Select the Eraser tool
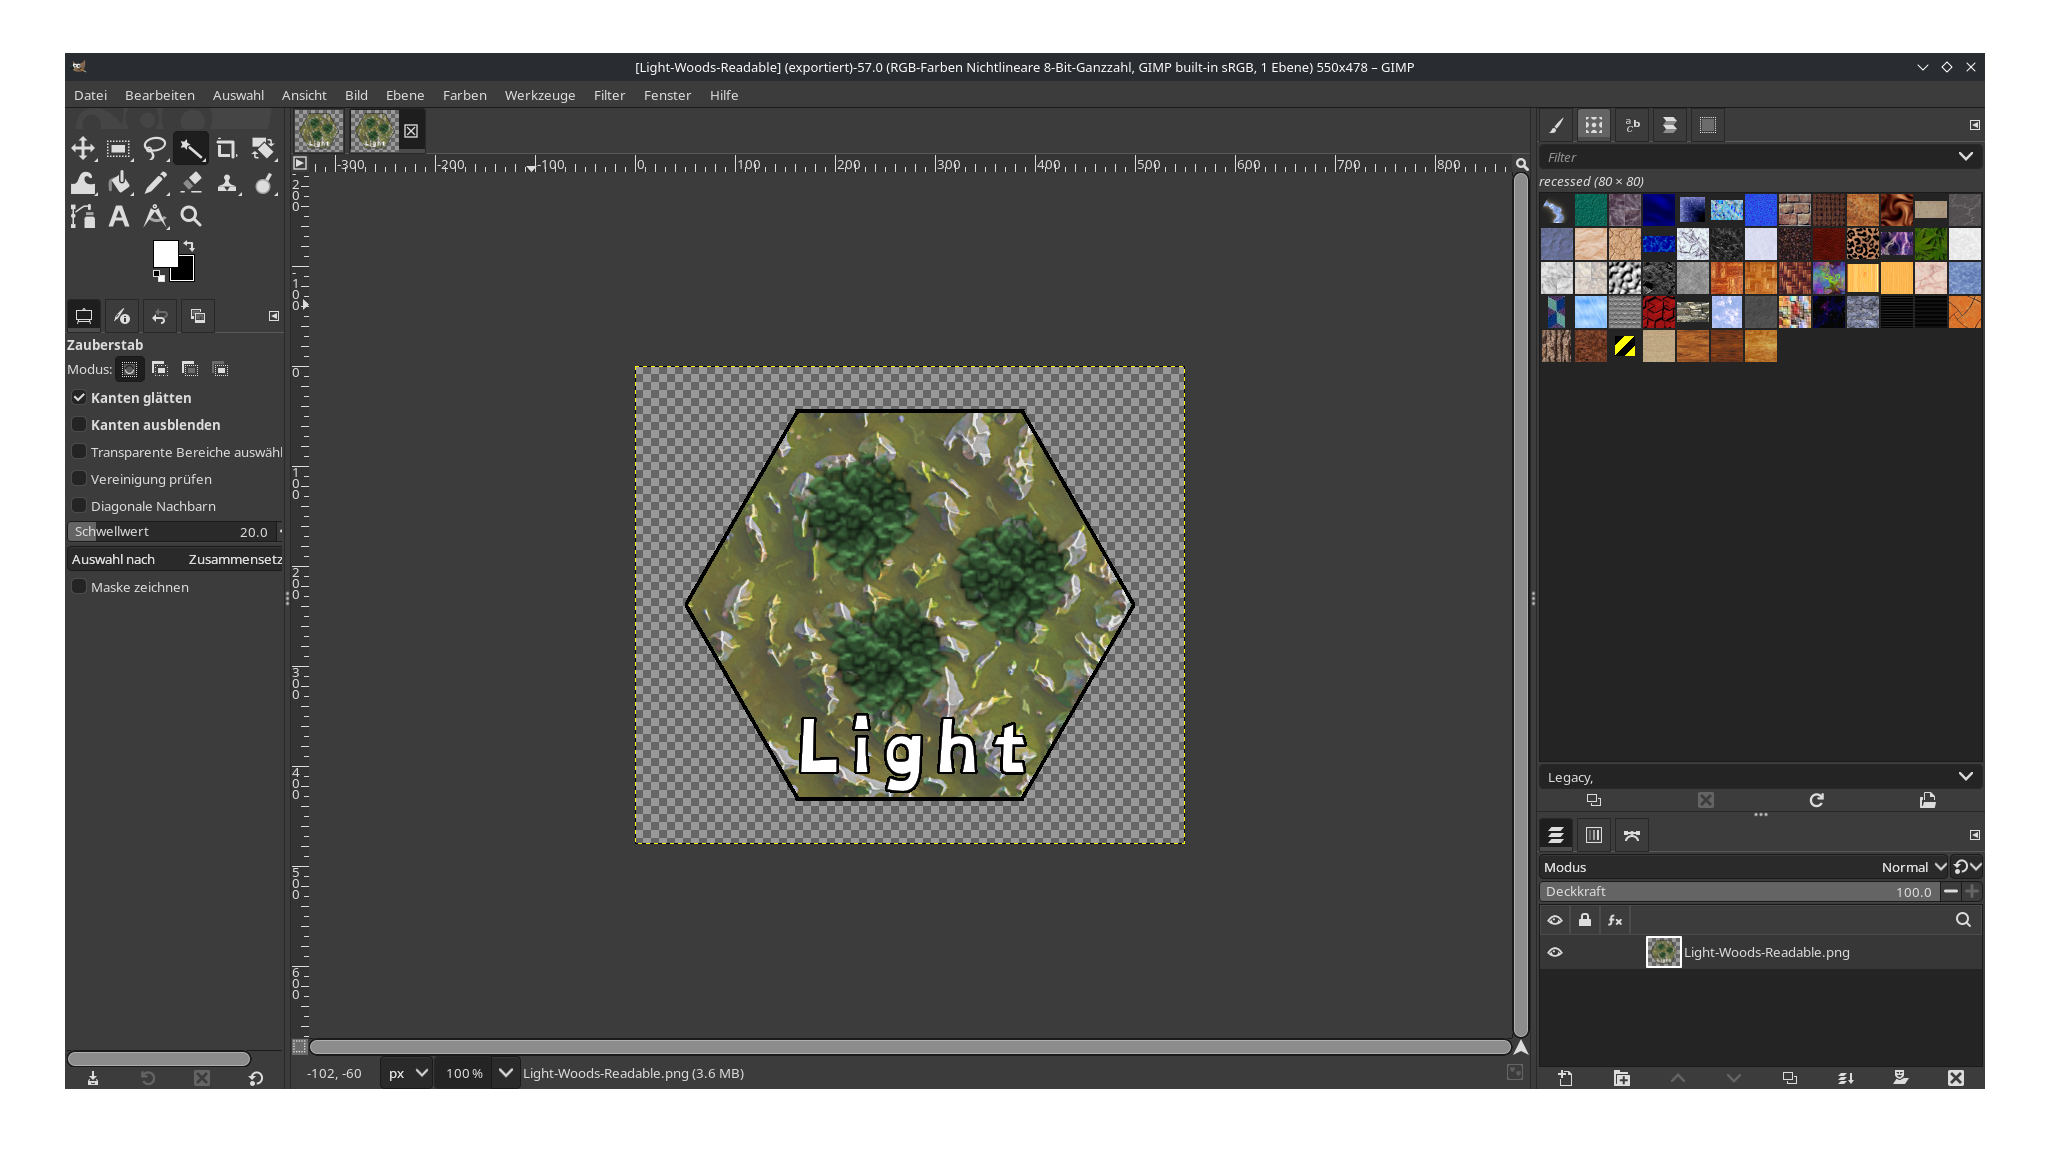Screen dimensions: 2050x1166 click(192, 183)
